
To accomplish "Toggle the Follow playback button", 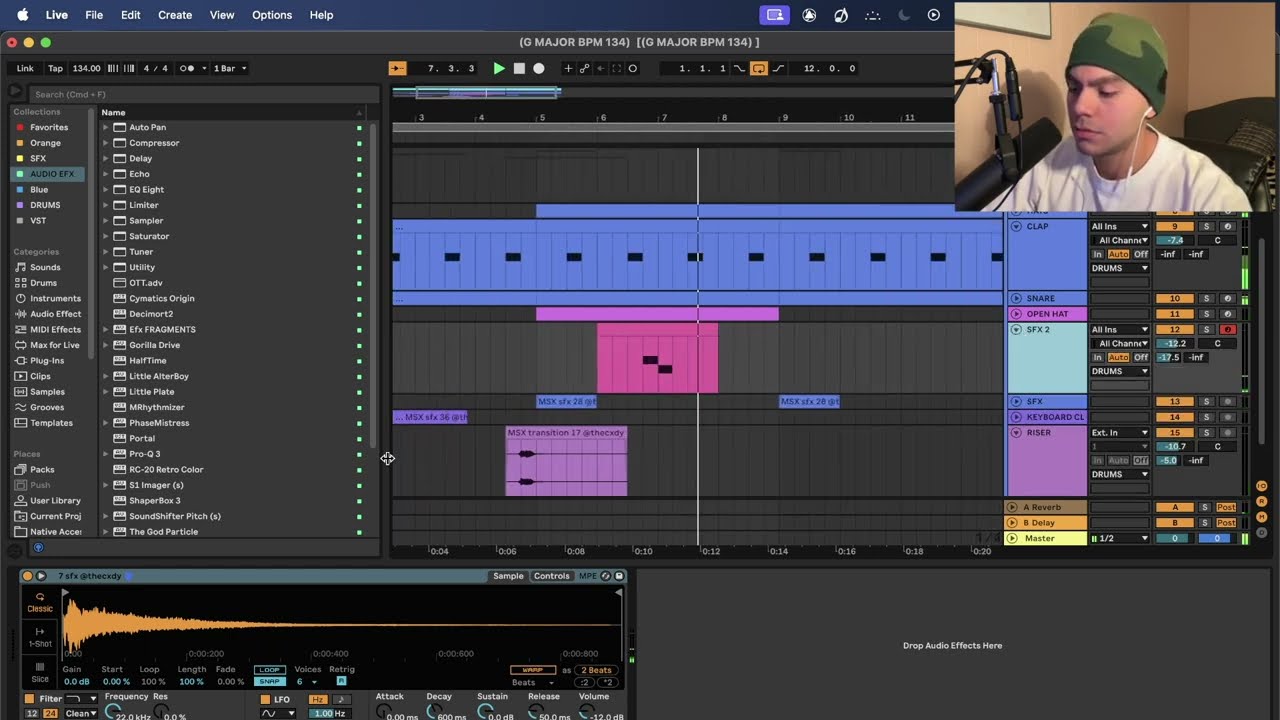I will coord(397,68).
